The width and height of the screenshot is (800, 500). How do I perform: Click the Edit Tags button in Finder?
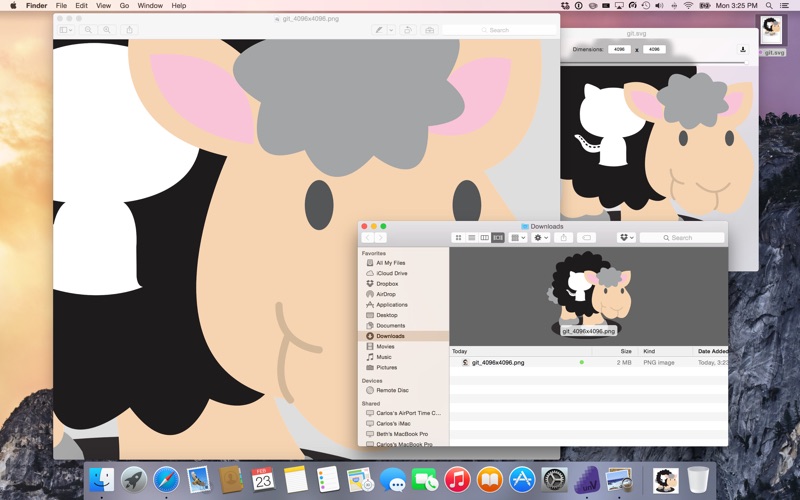click(x=587, y=238)
